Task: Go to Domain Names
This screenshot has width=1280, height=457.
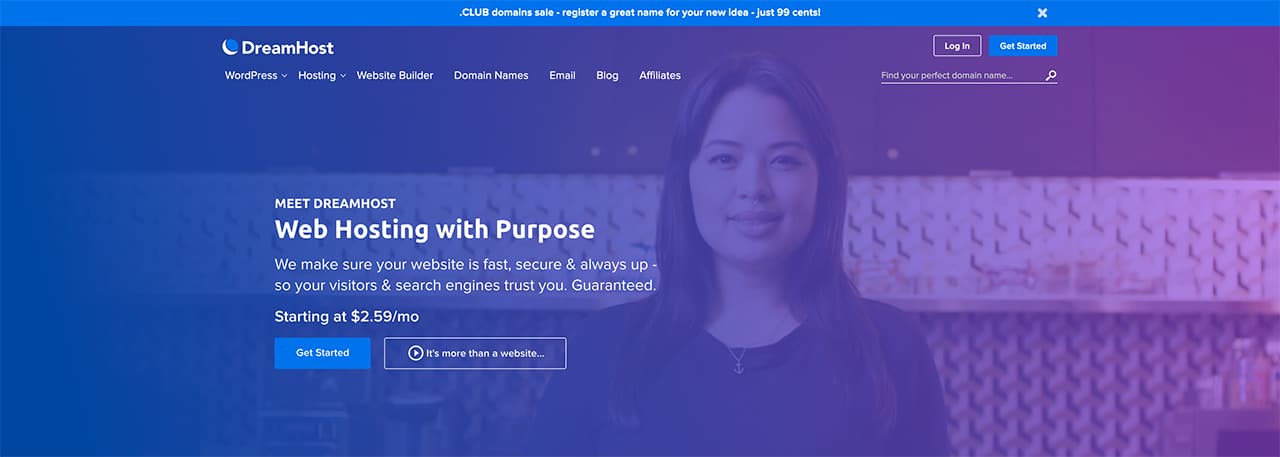Action: [491, 75]
